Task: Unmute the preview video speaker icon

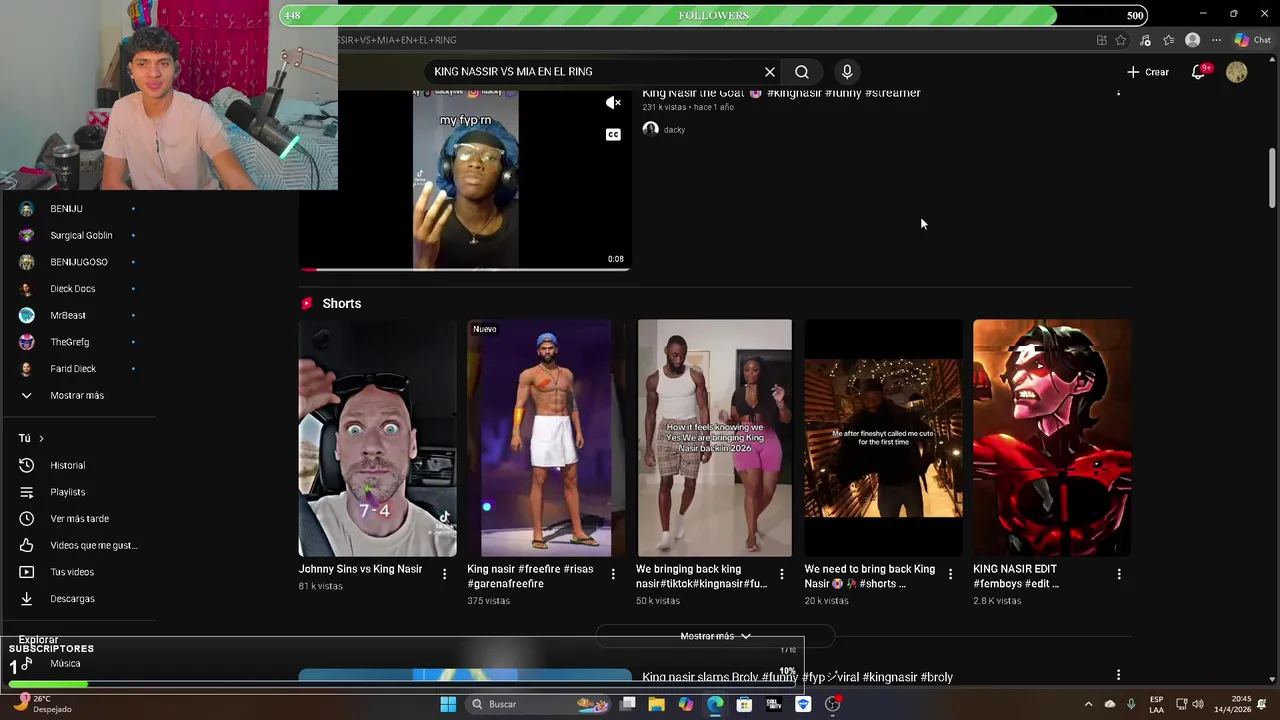Action: (614, 103)
